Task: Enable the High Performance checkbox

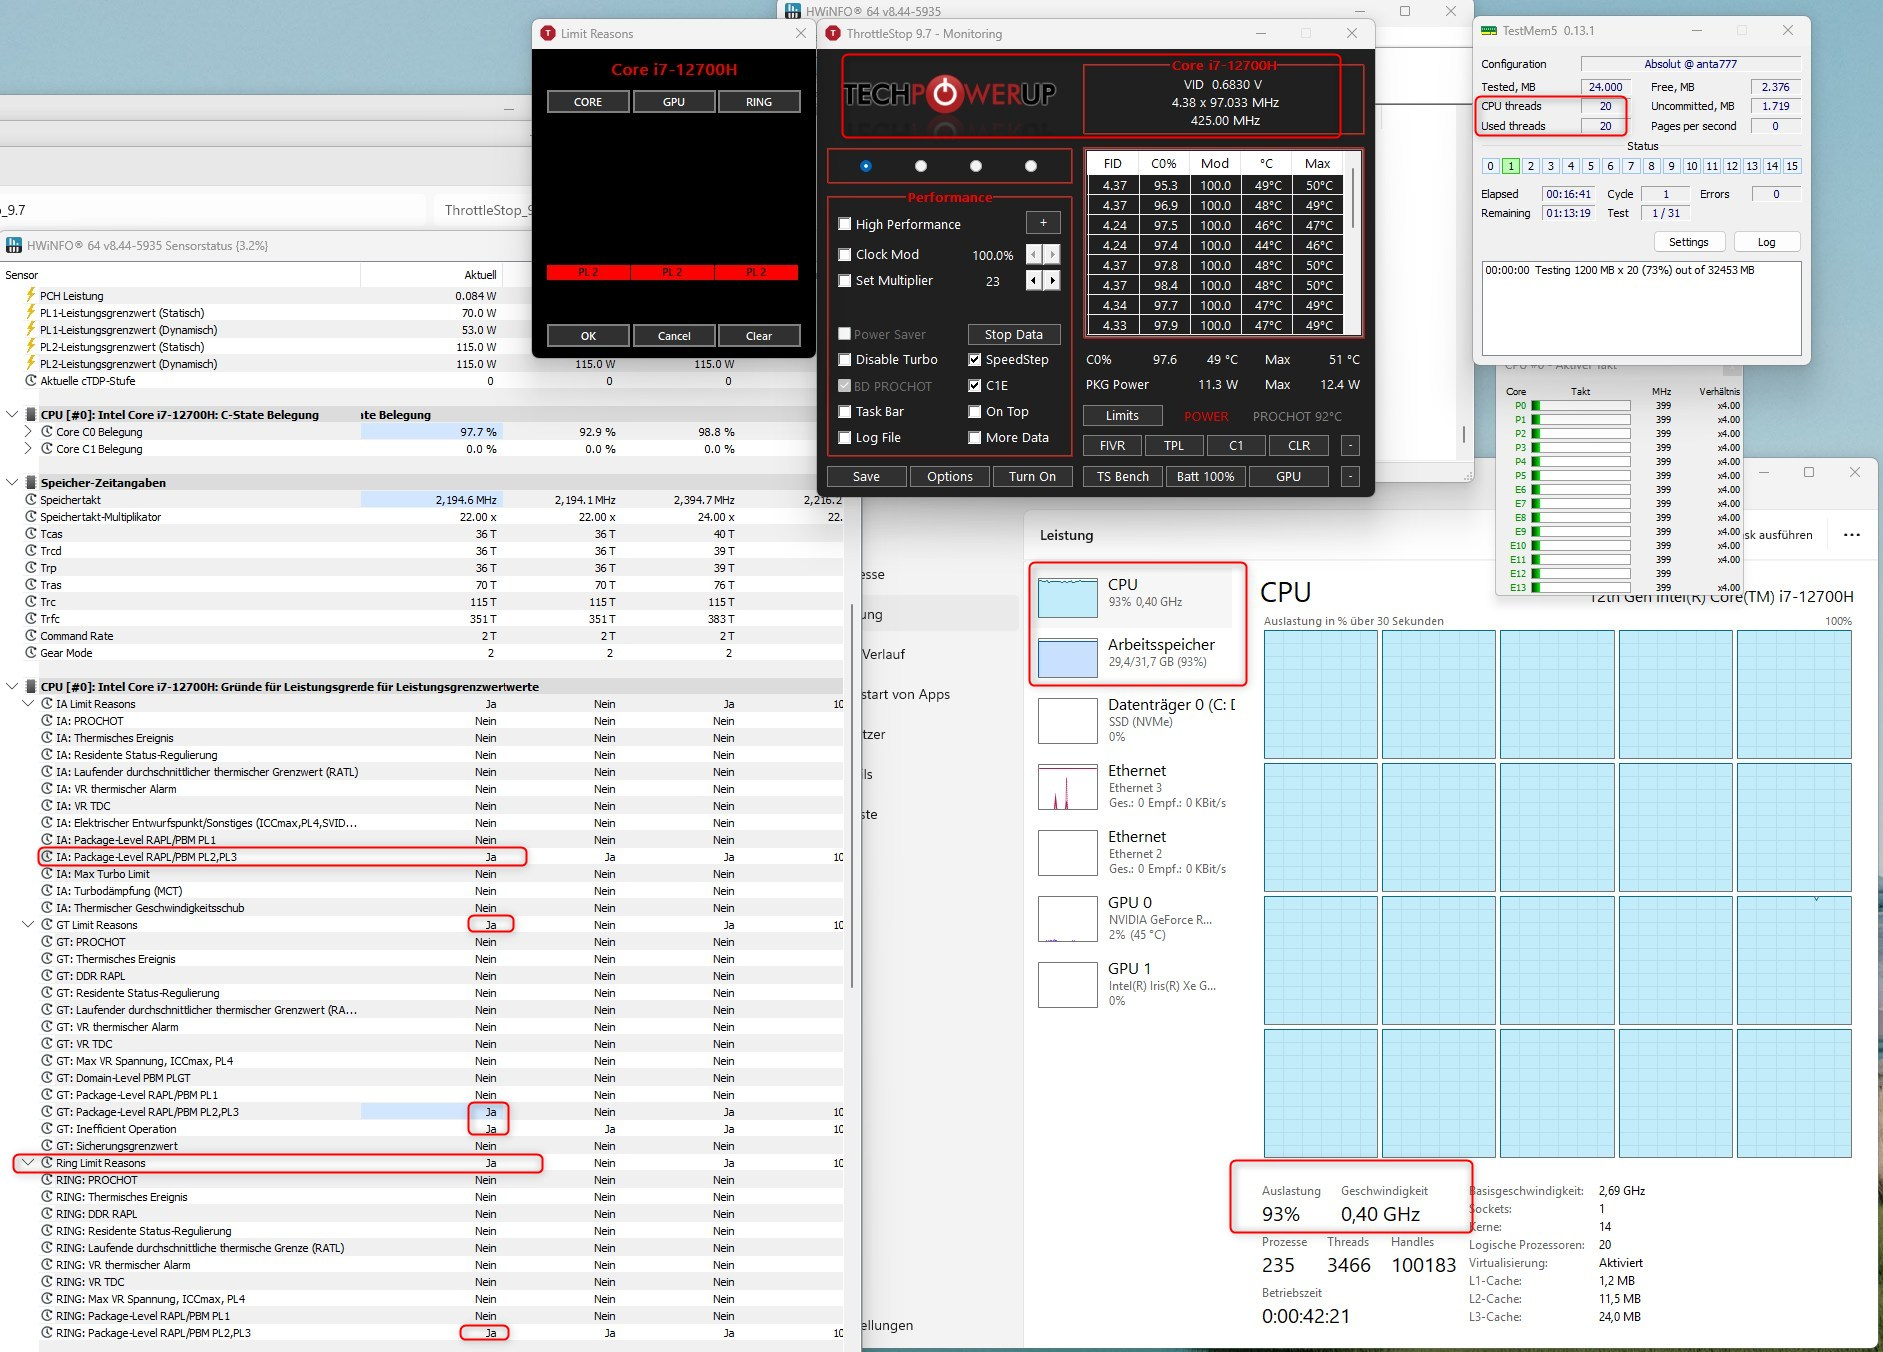Action: (x=845, y=224)
